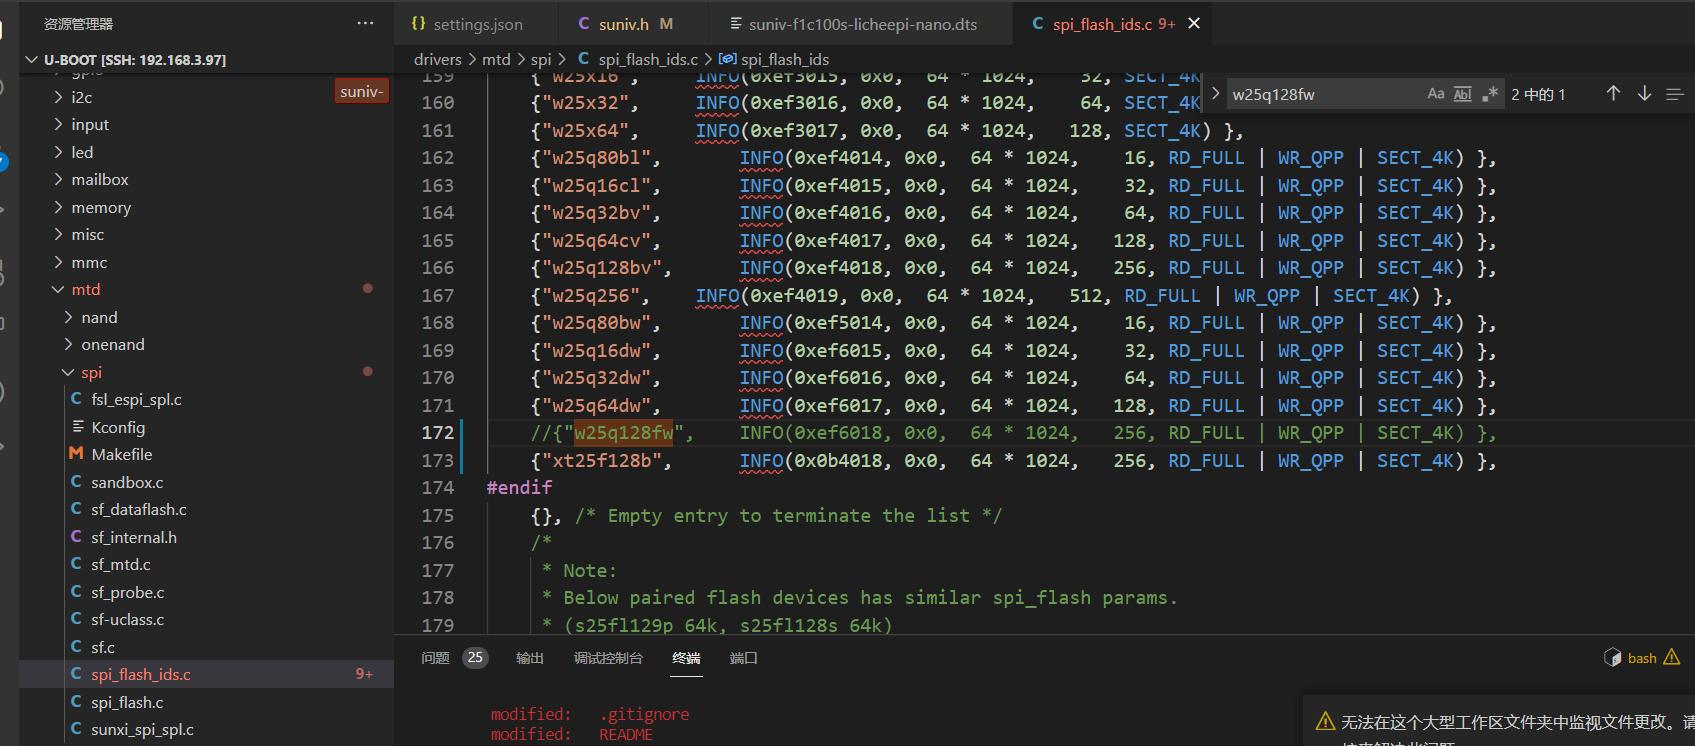Viewport: 1695px width, 746px height.
Task: Switch to the suniv.h tab
Action: [625, 24]
